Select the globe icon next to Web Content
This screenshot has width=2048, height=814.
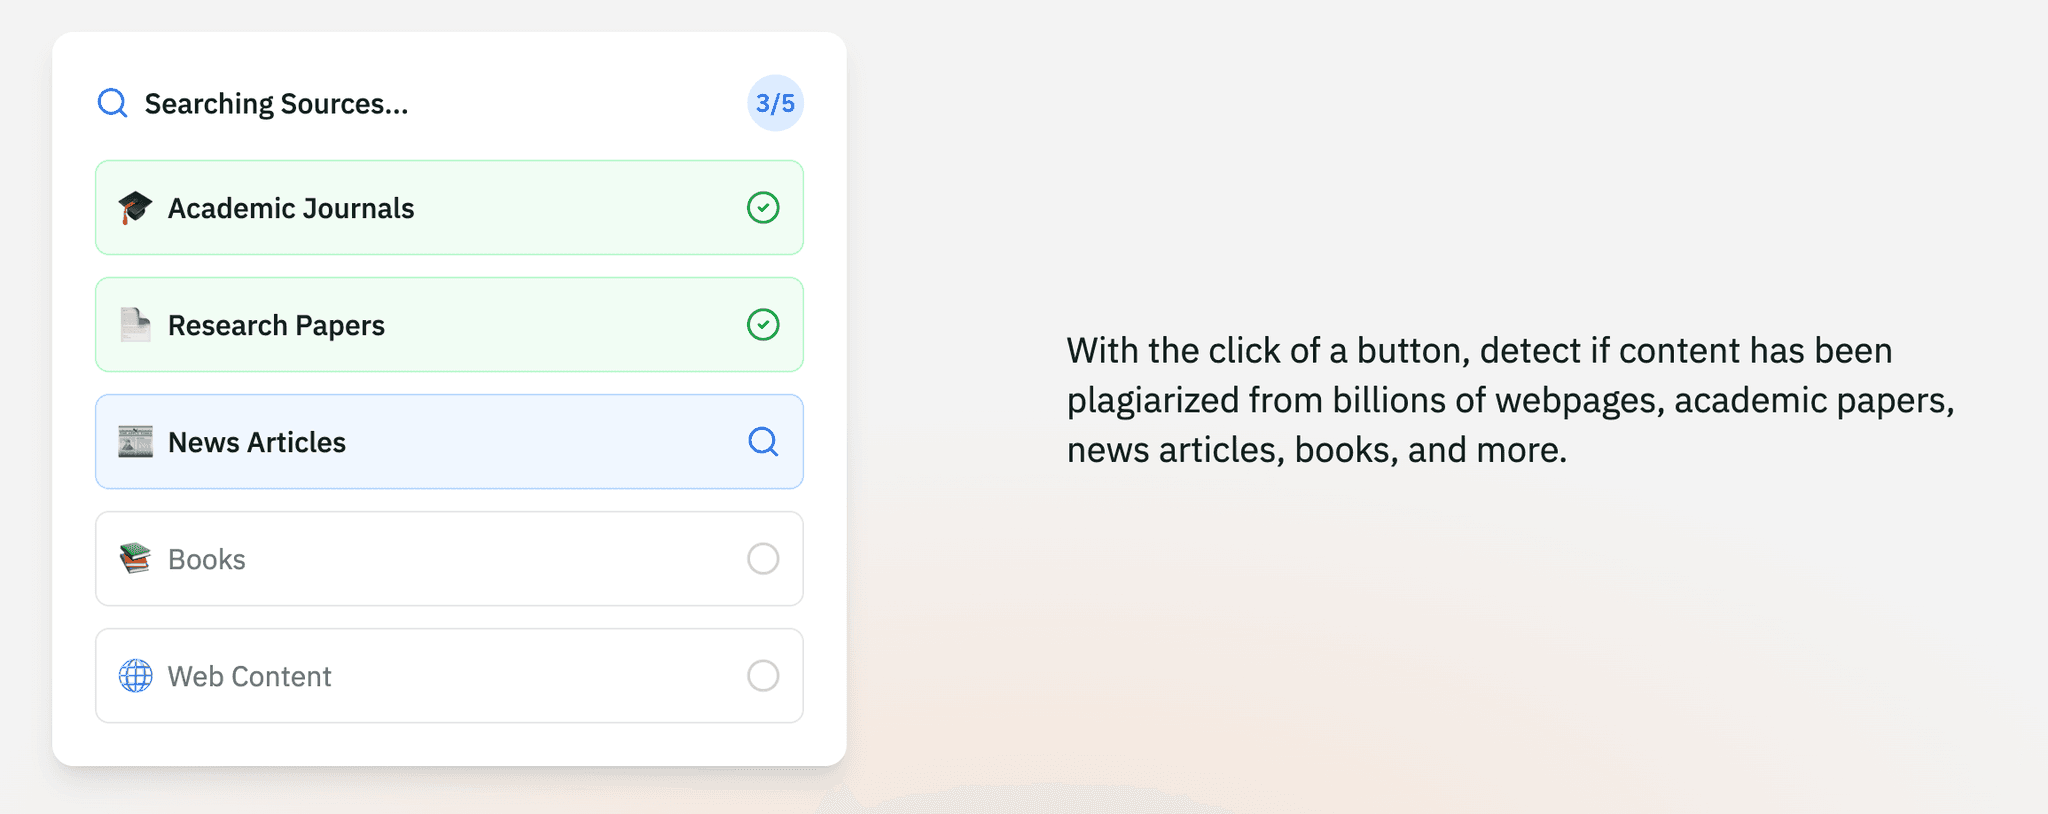click(133, 675)
